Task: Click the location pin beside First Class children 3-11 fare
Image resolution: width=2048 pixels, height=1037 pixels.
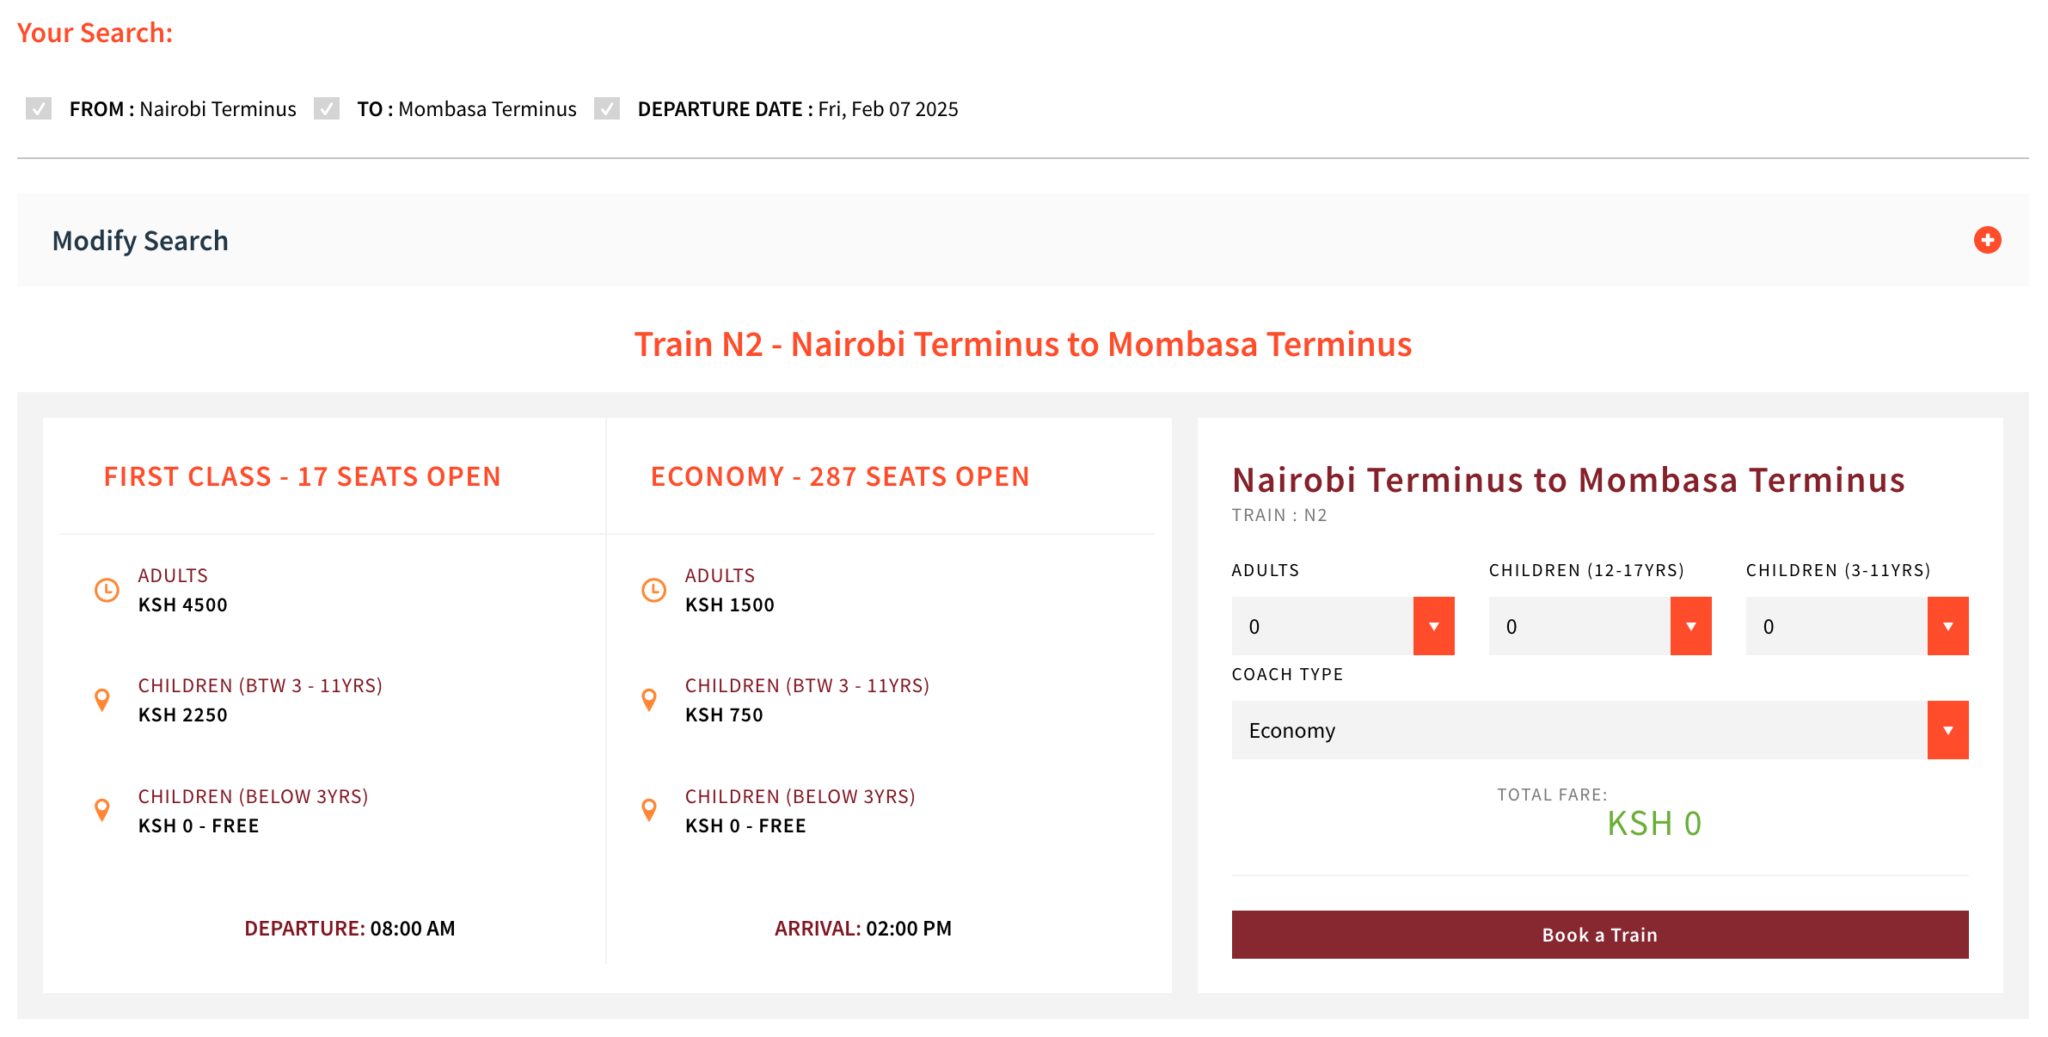Action: [x=103, y=700]
